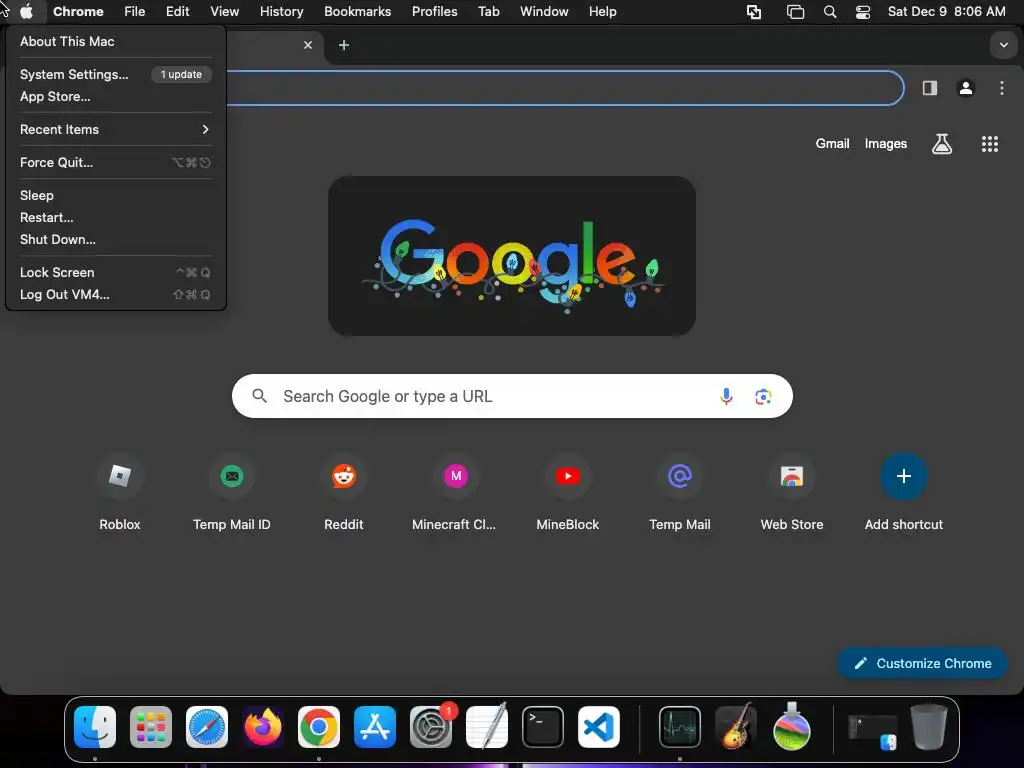Viewport: 1024px width, 768px height.
Task: Open Control Center in menu bar
Action: coord(863,12)
